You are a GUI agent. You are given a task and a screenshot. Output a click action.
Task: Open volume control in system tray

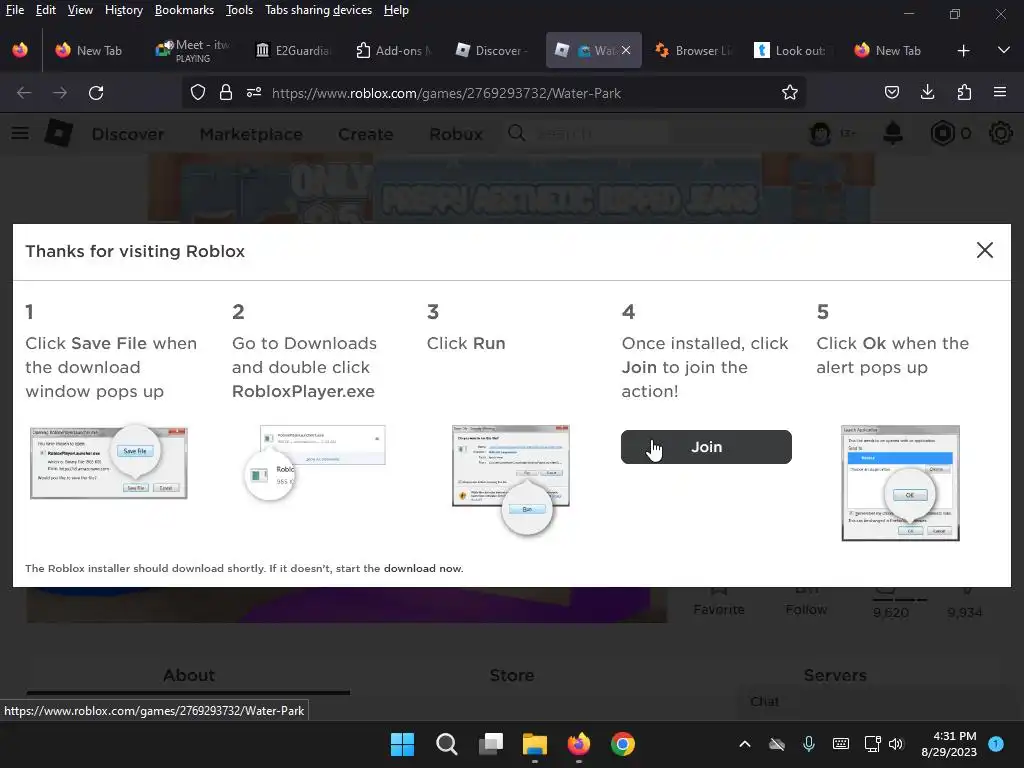(x=896, y=743)
